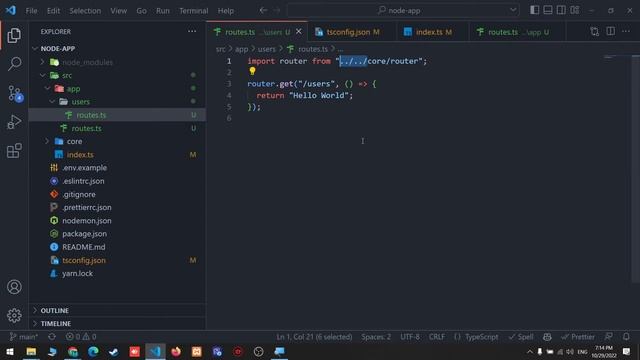The width and height of the screenshot is (640, 360).
Task: Show hidden system tray icons
Action: 529,351
